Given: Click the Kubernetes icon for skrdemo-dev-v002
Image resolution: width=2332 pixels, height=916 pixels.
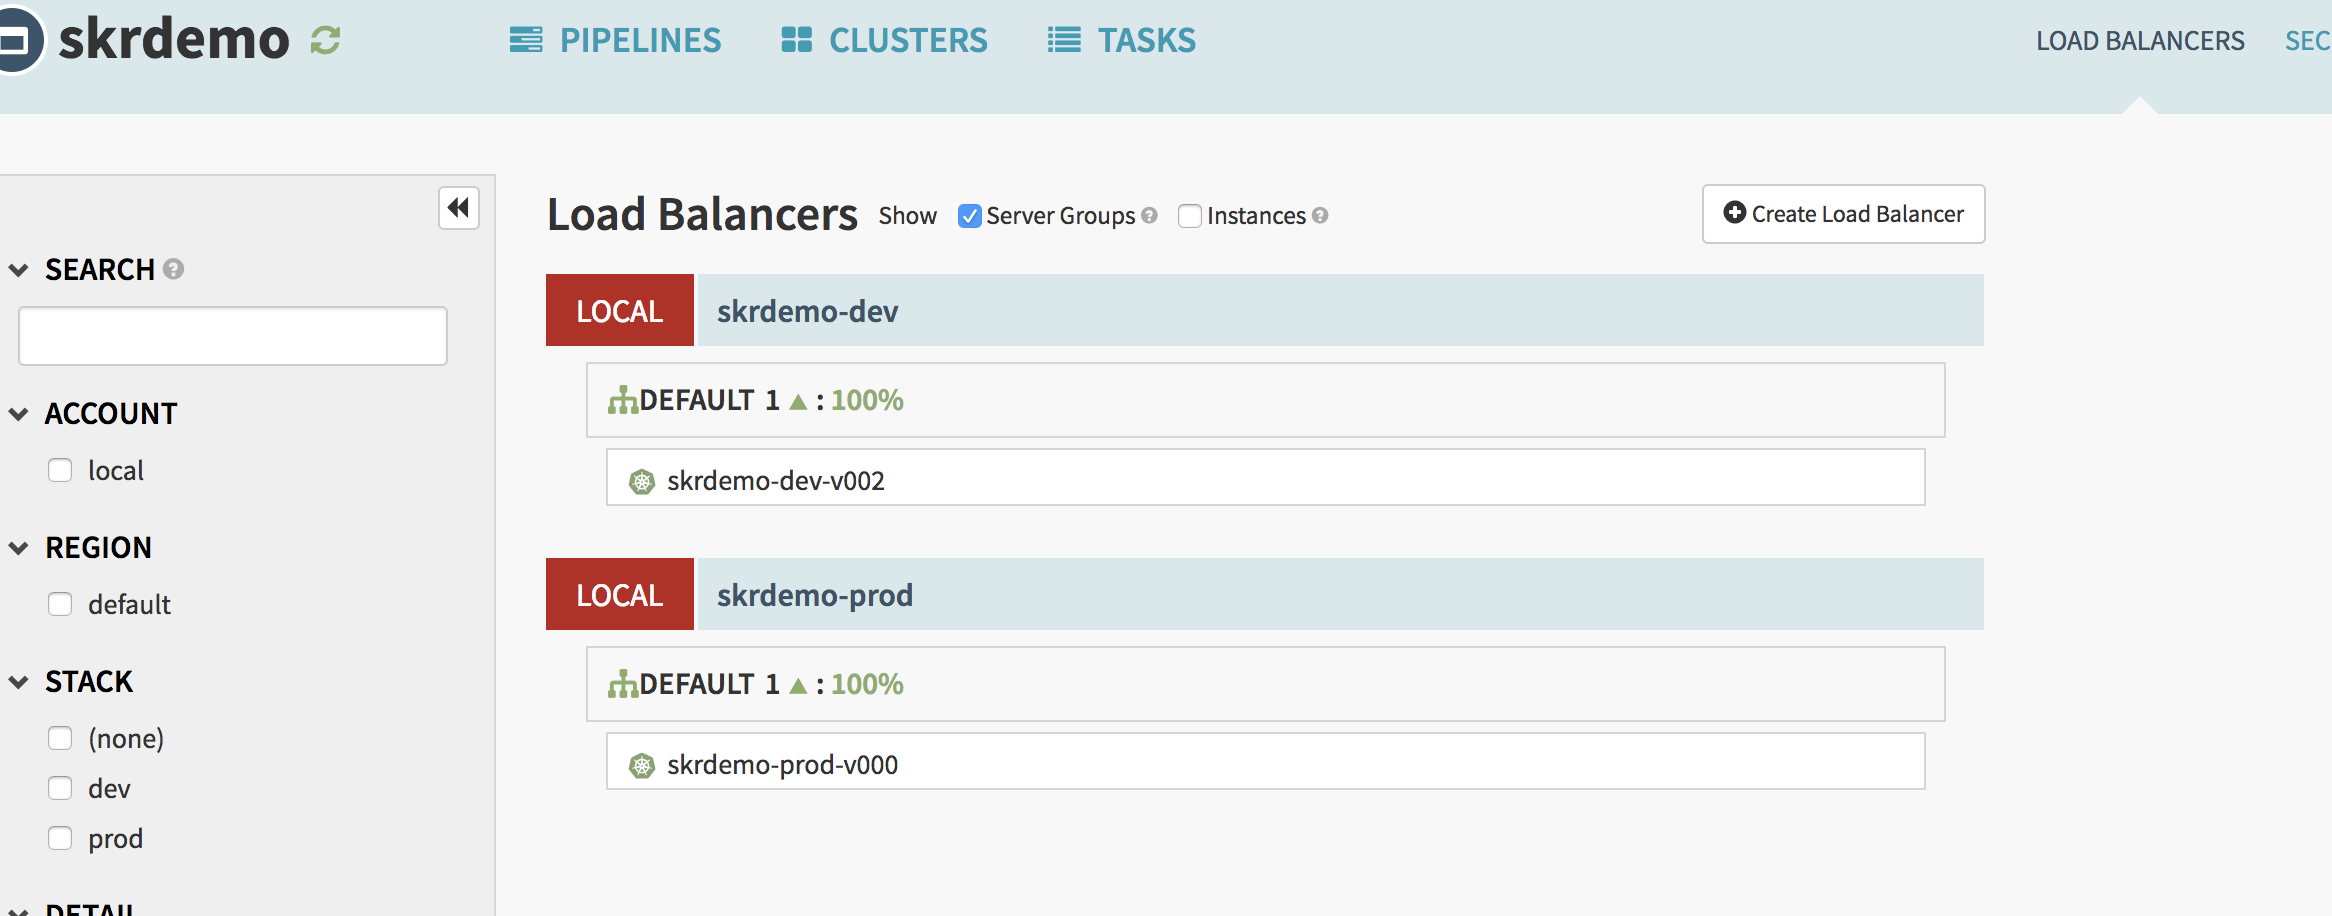Looking at the screenshot, I should (x=641, y=482).
